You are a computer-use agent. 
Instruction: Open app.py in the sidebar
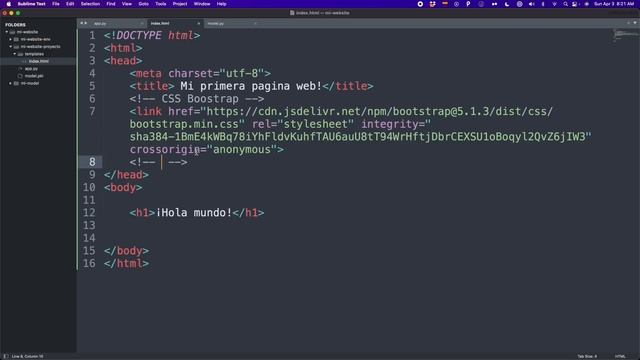[x=31, y=69]
